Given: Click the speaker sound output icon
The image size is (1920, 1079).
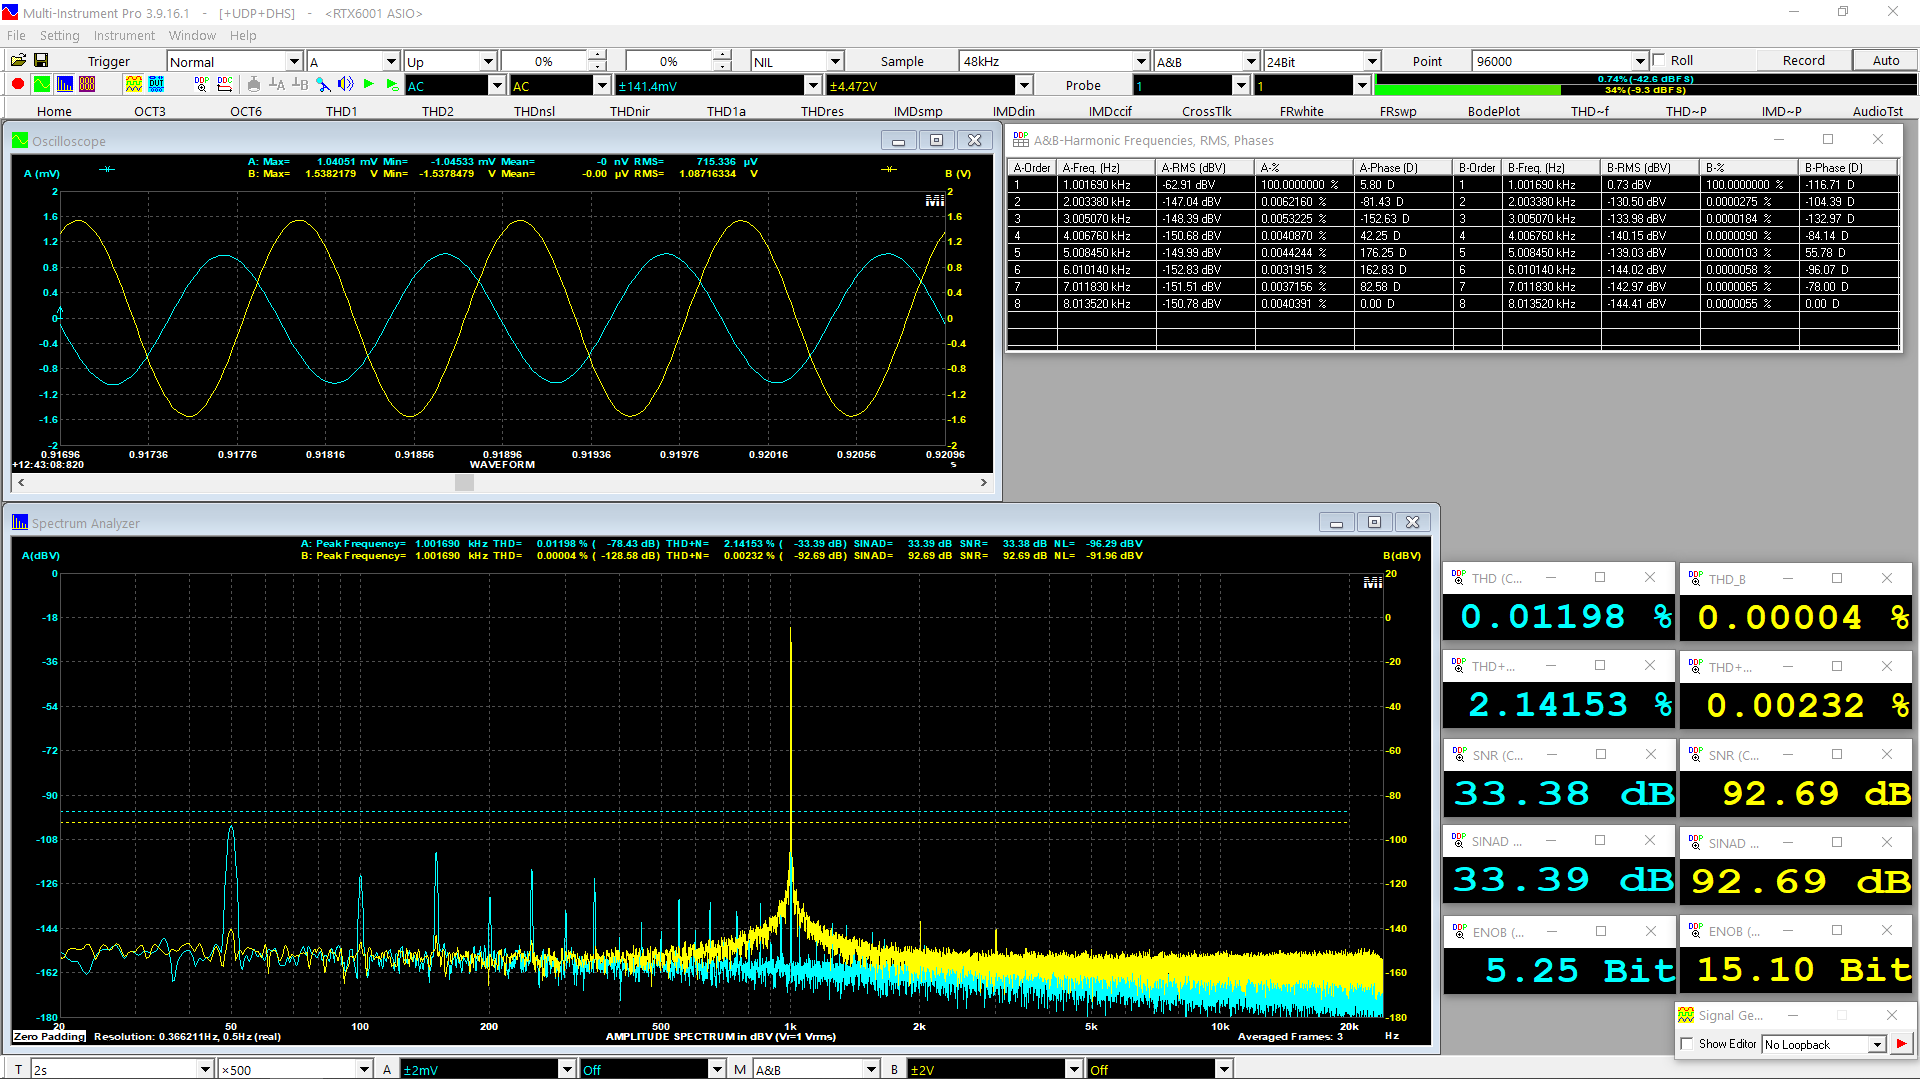Looking at the screenshot, I should pyautogui.click(x=345, y=85).
